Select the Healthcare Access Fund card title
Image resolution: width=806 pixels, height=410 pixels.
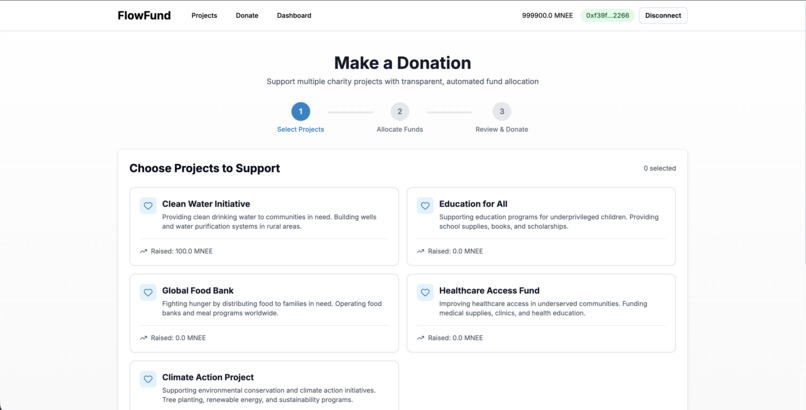(489, 291)
